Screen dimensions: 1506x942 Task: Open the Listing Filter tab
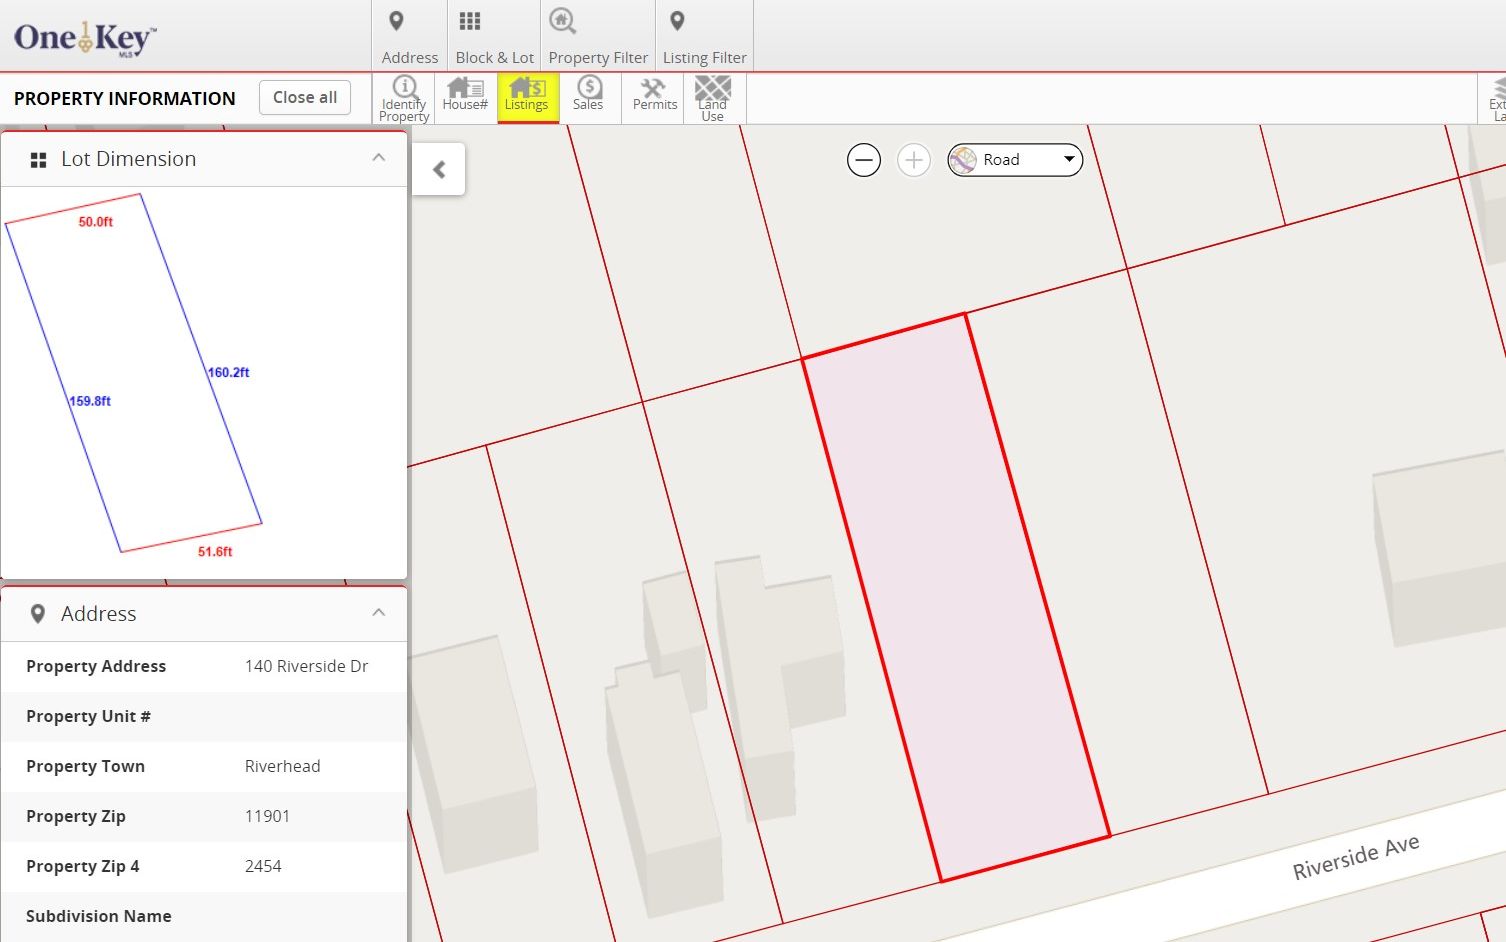(x=704, y=37)
